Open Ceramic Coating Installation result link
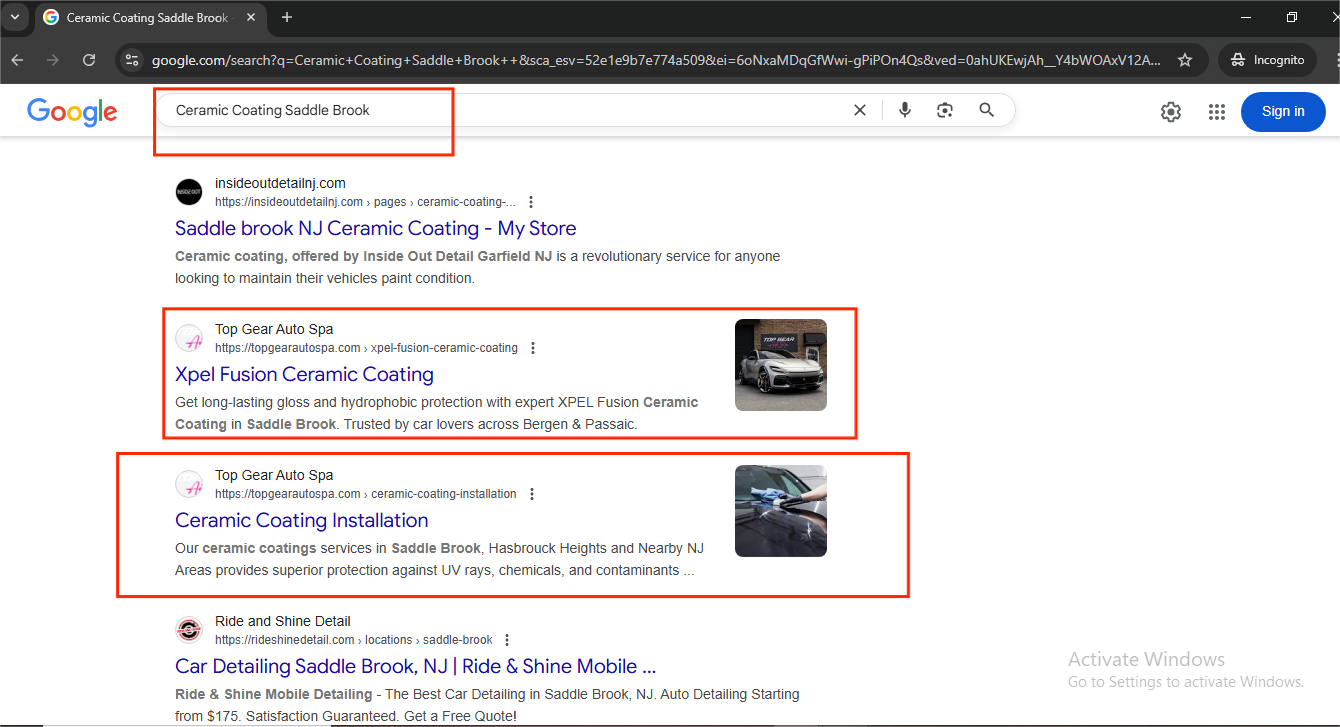Image resolution: width=1340 pixels, height=727 pixels. click(x=301, y=520)
